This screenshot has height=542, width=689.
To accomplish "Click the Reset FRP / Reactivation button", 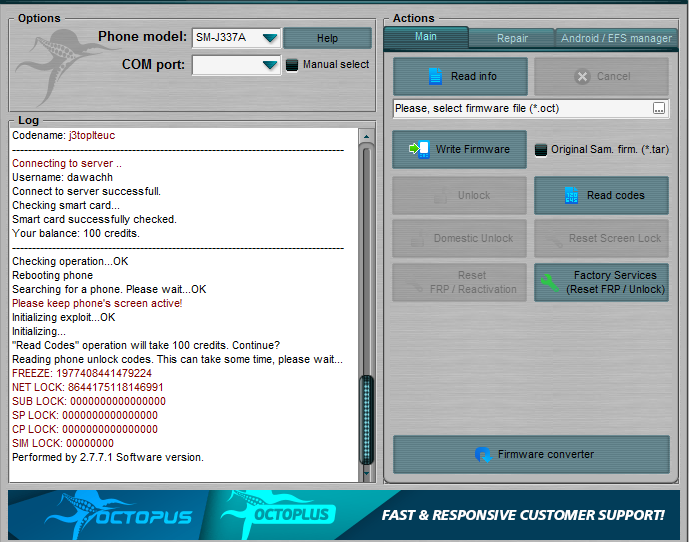I will (x=459, y=282).
